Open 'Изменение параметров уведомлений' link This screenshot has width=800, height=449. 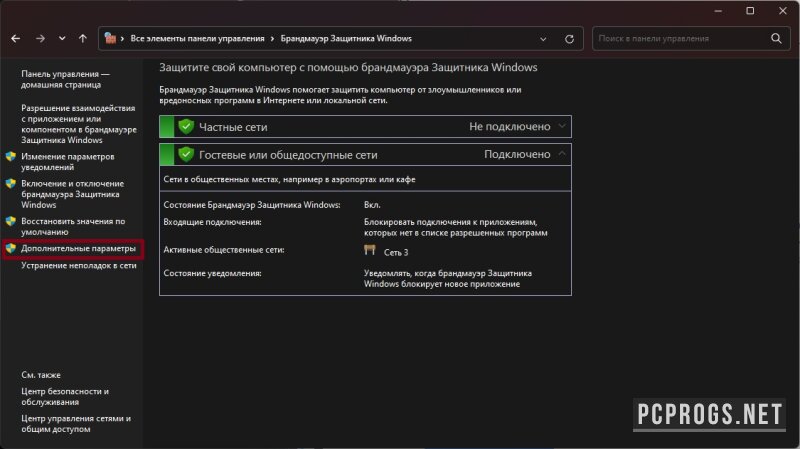[67, 162]
